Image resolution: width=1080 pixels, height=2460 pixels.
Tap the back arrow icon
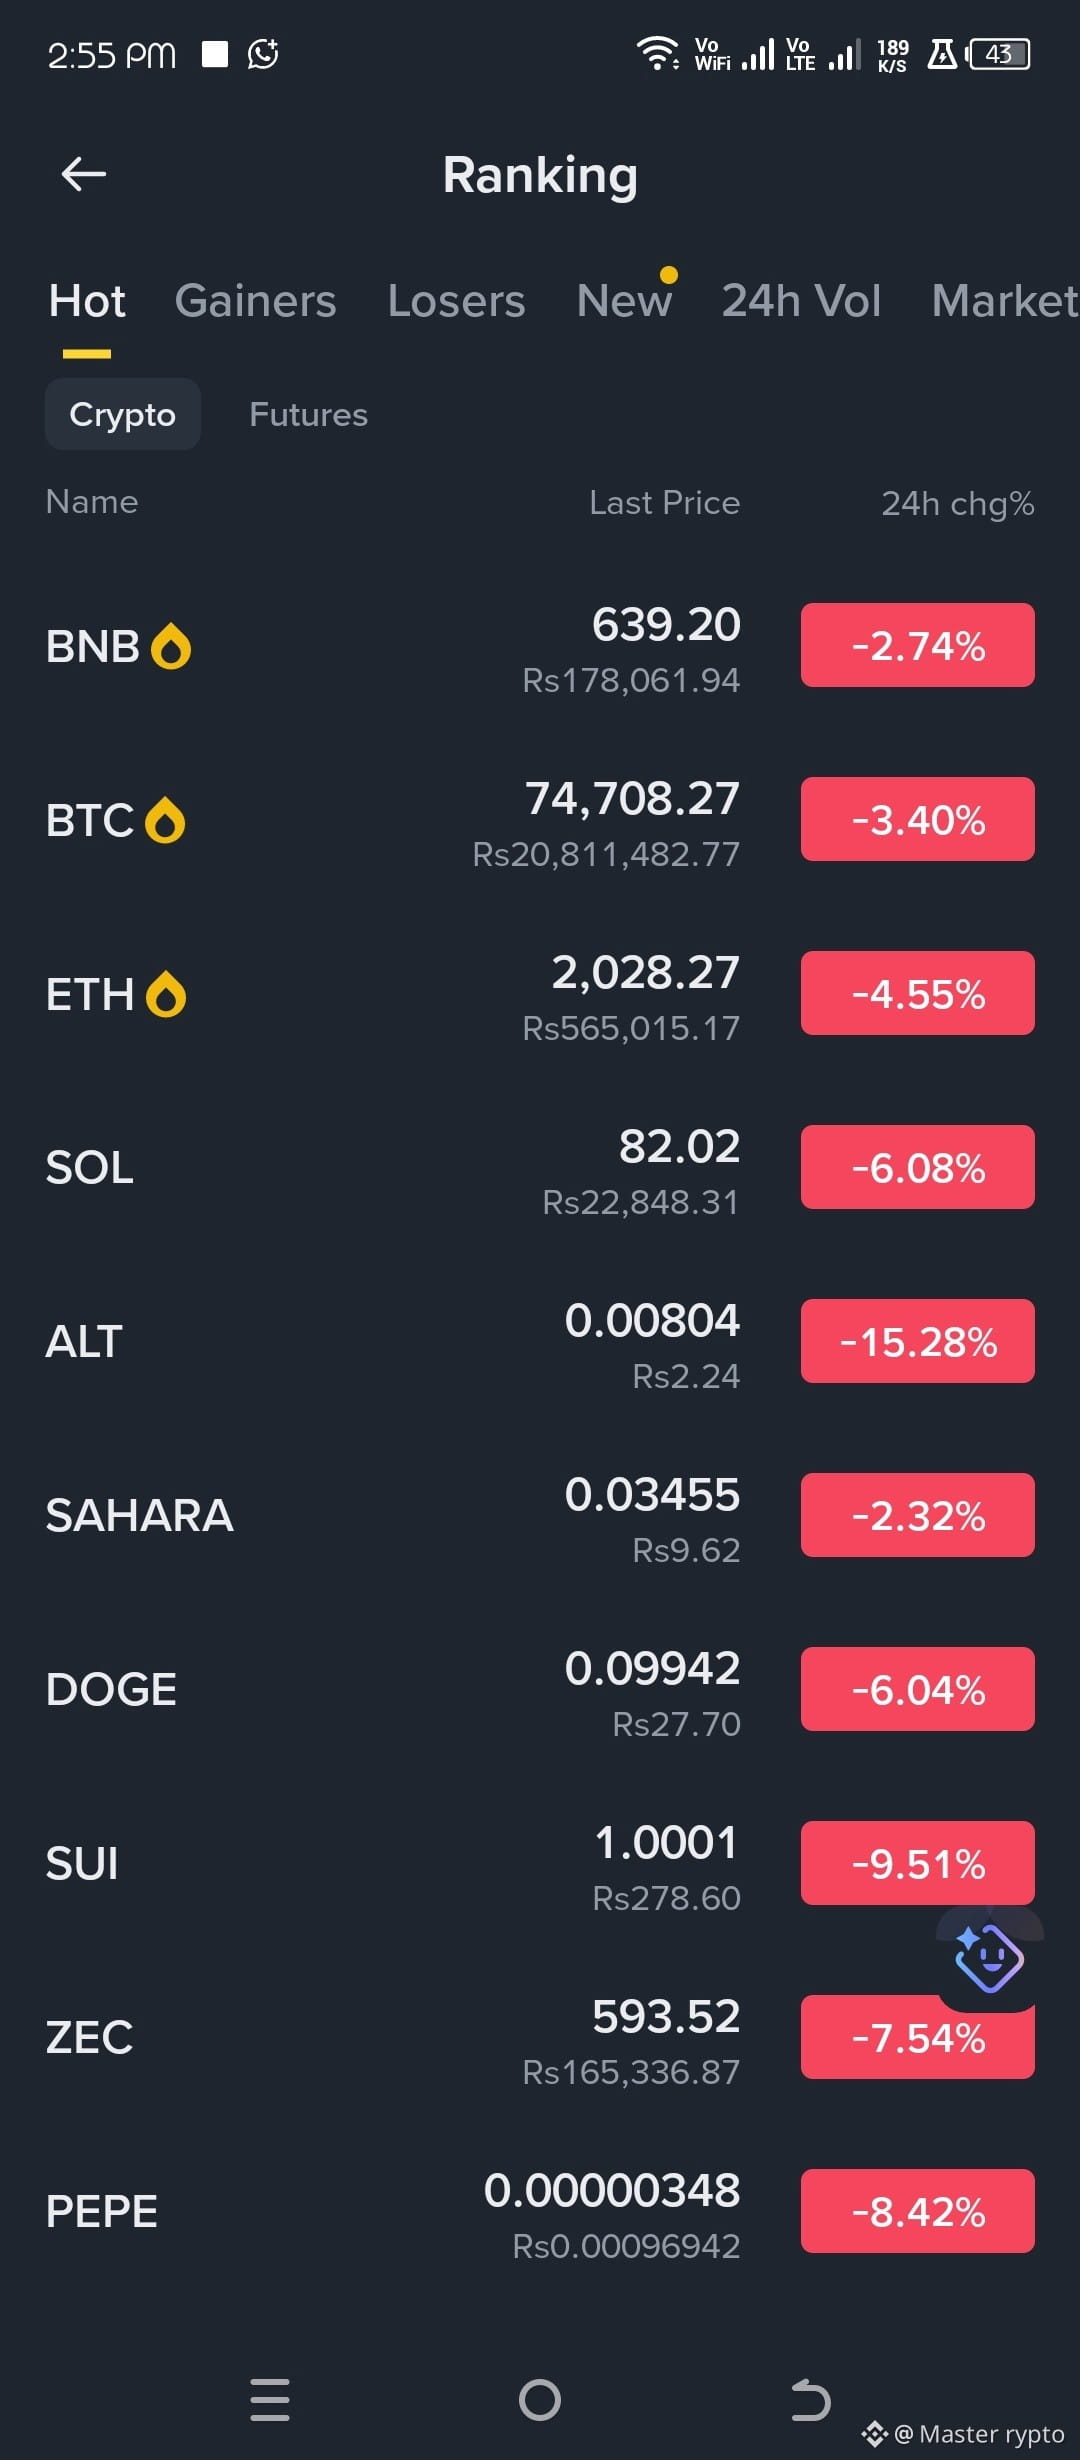point(84,175)
